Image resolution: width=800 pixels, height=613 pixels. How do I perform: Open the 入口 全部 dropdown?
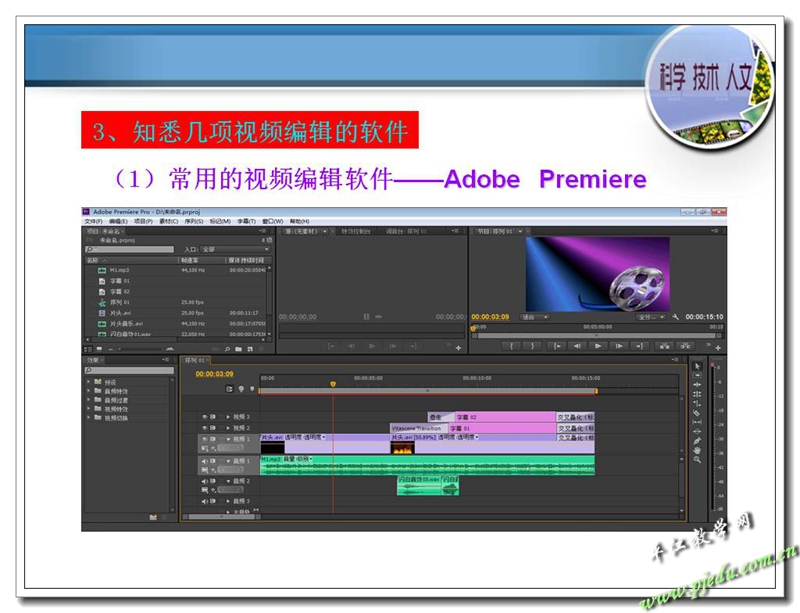236,250
